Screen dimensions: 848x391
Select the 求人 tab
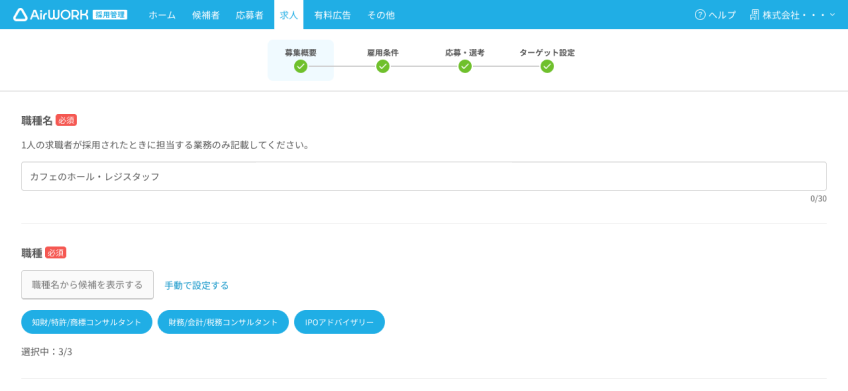point(289,15)
